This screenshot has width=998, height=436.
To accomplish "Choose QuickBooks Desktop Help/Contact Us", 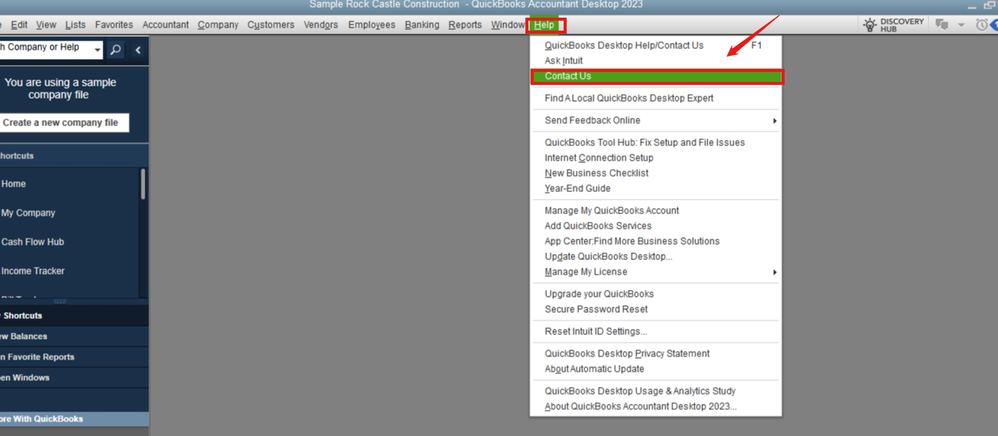I will (x=656, y=45).
